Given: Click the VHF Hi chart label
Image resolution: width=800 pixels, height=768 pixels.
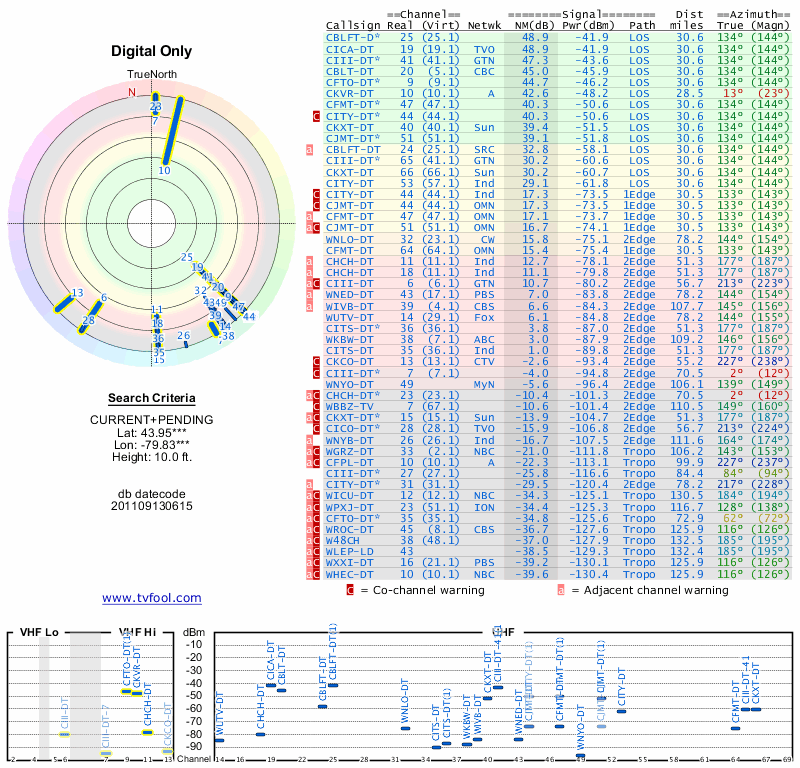Looking at the screenshot, I should 137,632.
